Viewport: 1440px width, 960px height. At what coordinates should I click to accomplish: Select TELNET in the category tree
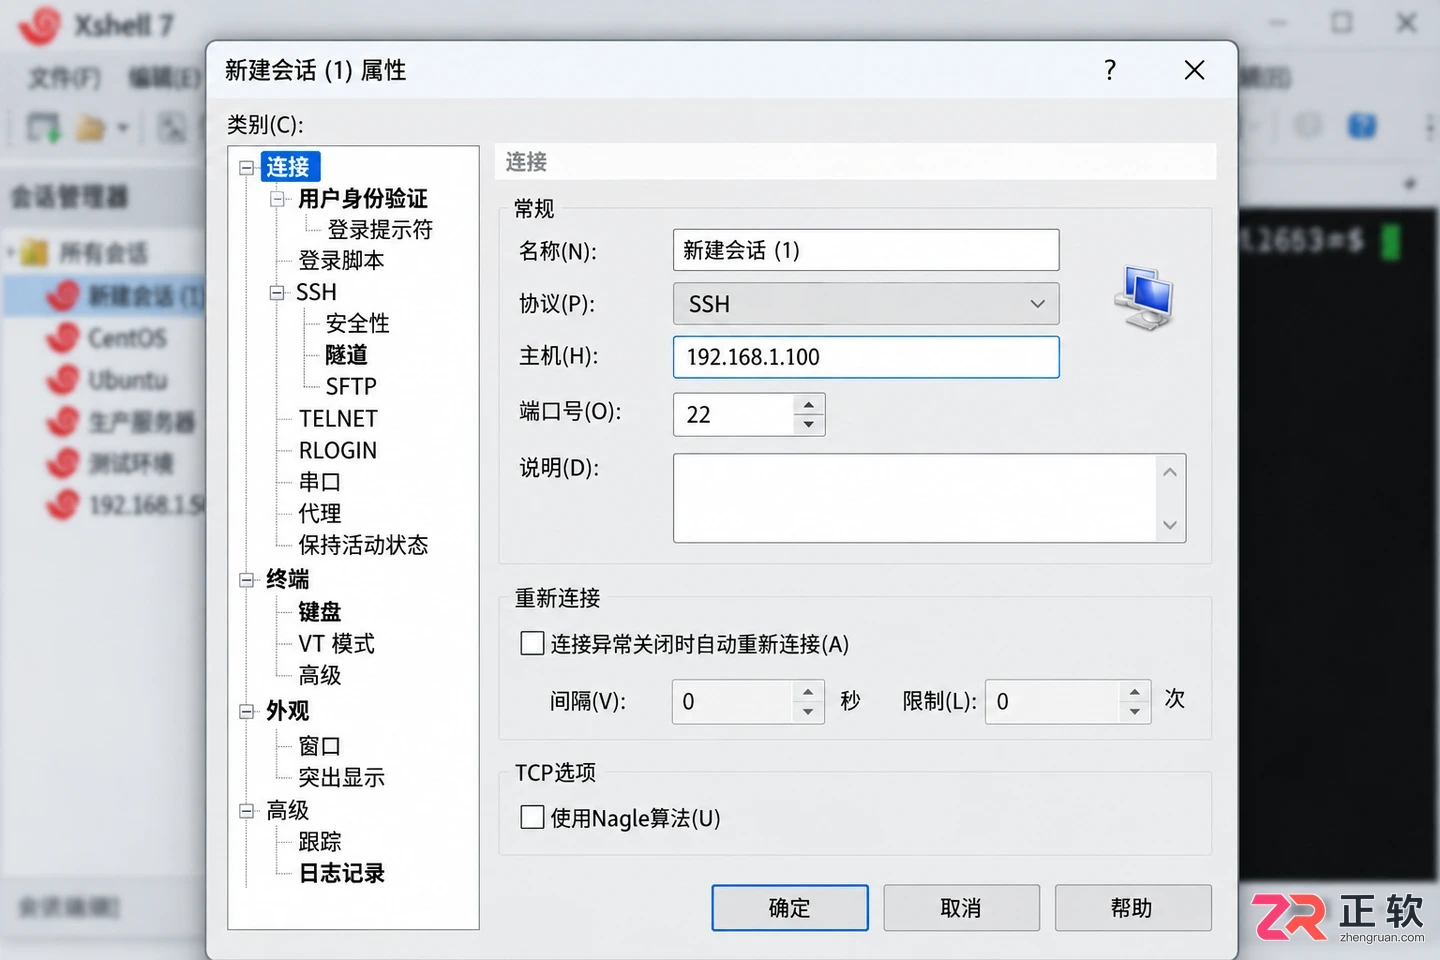click(338, 418)
